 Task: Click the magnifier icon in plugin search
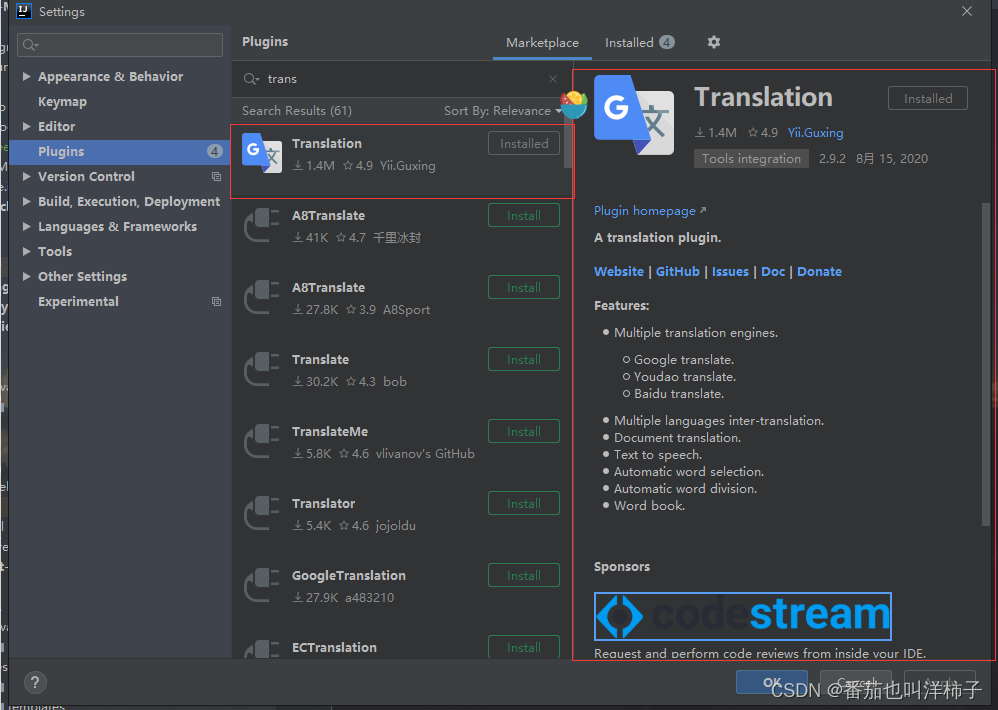click(x=251, y=79)
